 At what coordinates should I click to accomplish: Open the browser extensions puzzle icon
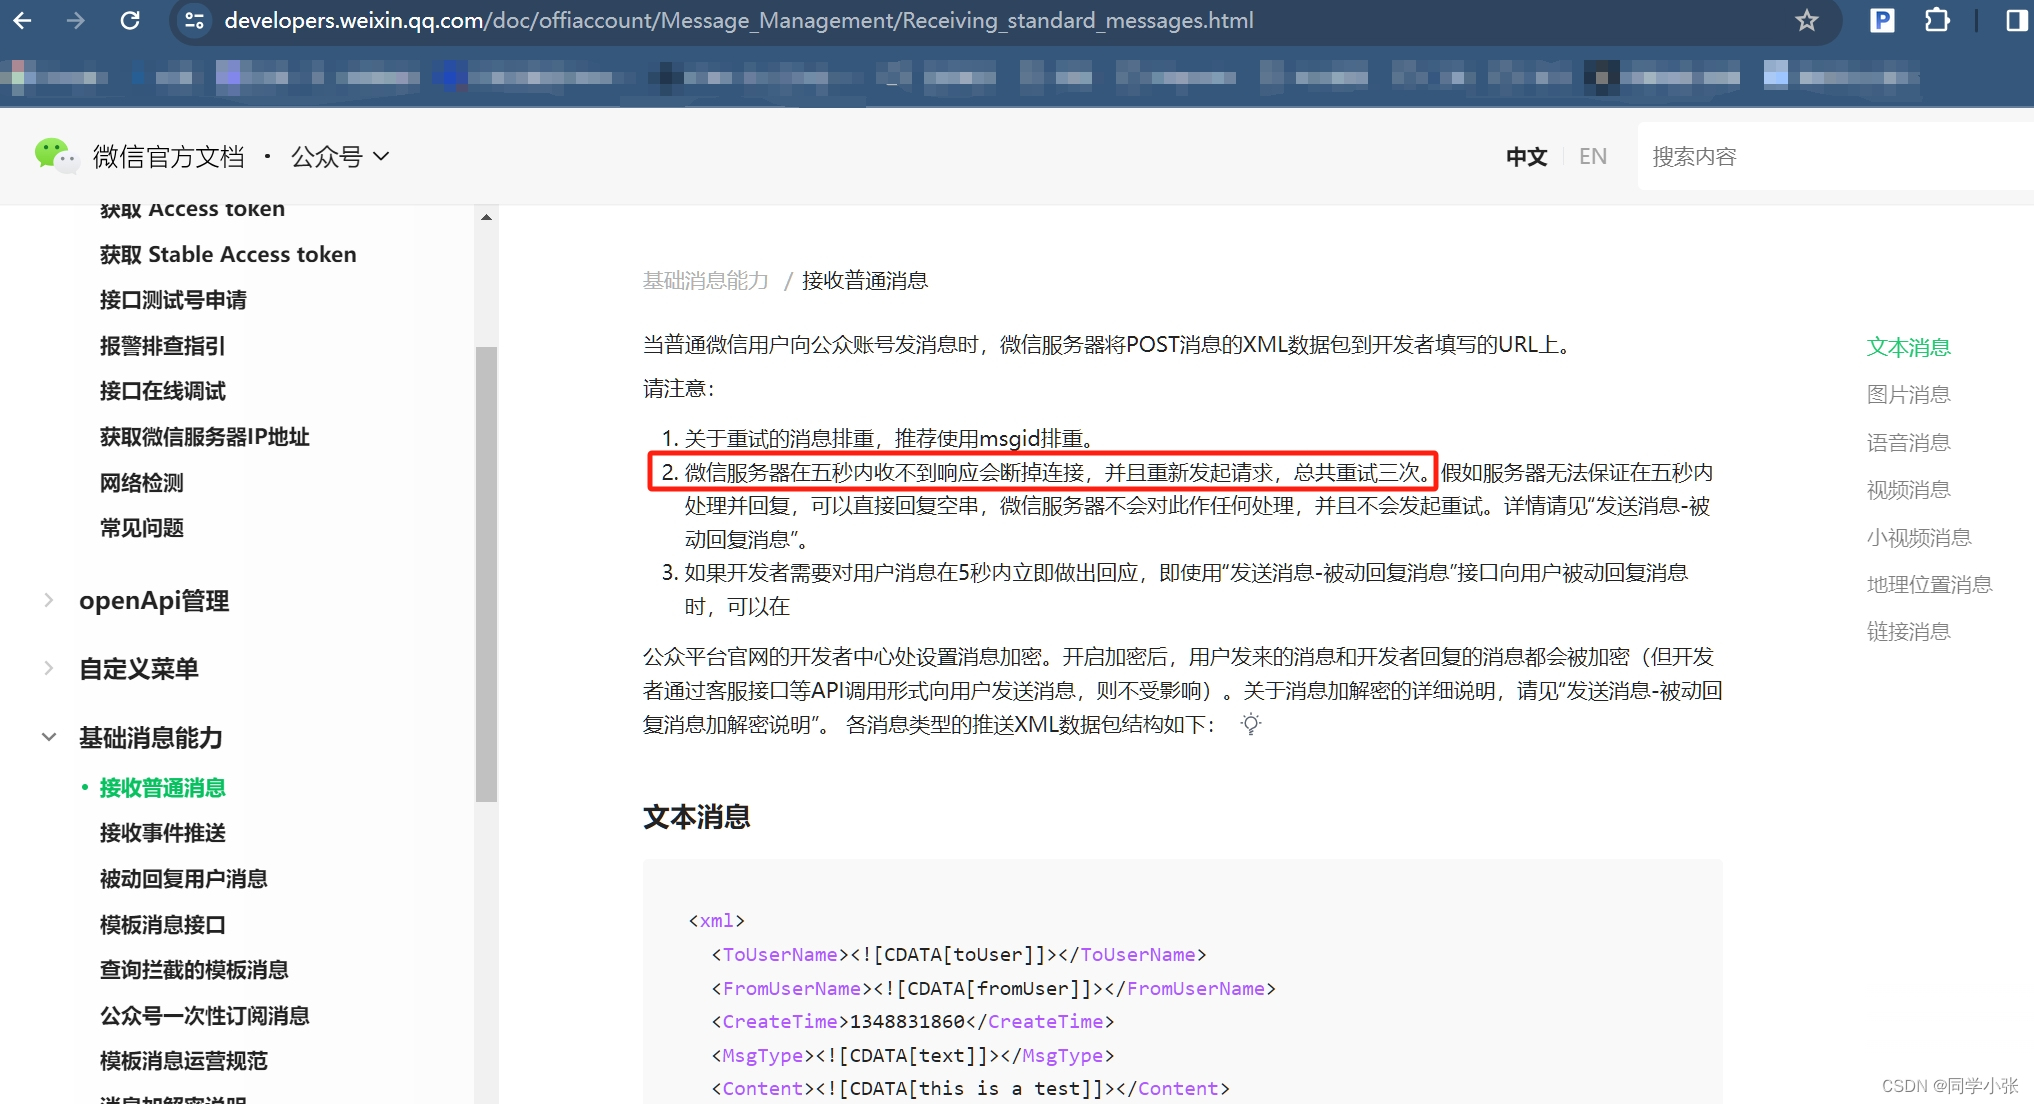tap(1937, 20)
